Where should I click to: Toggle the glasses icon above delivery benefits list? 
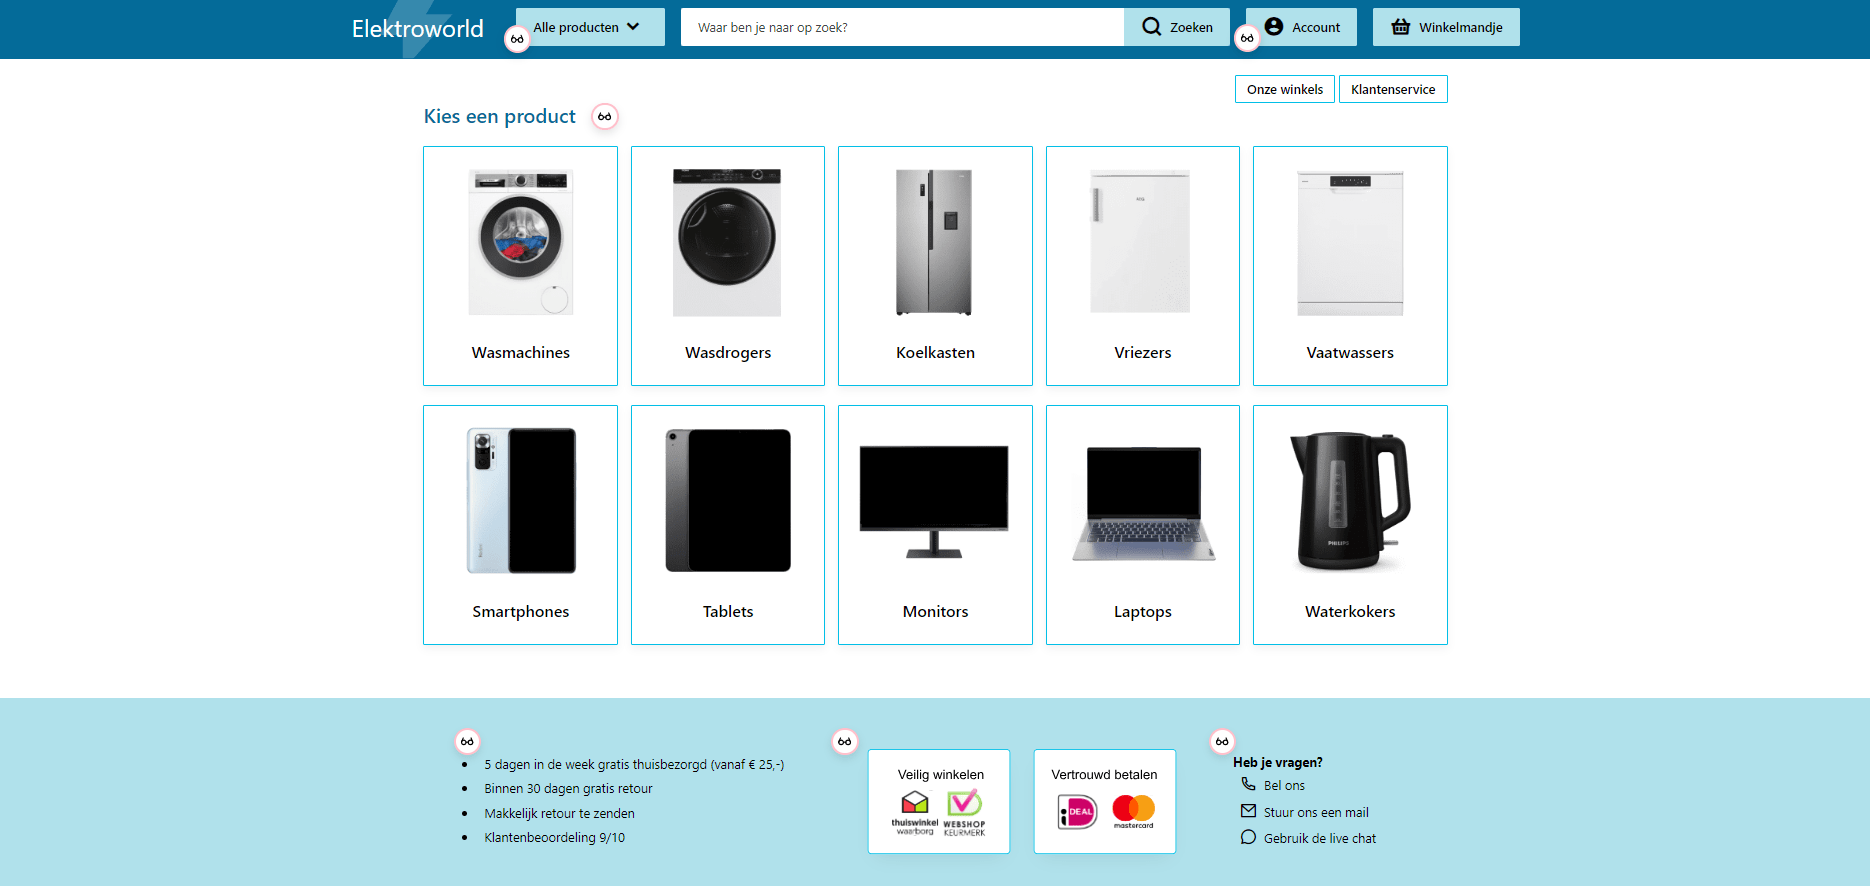click(467, 741)
